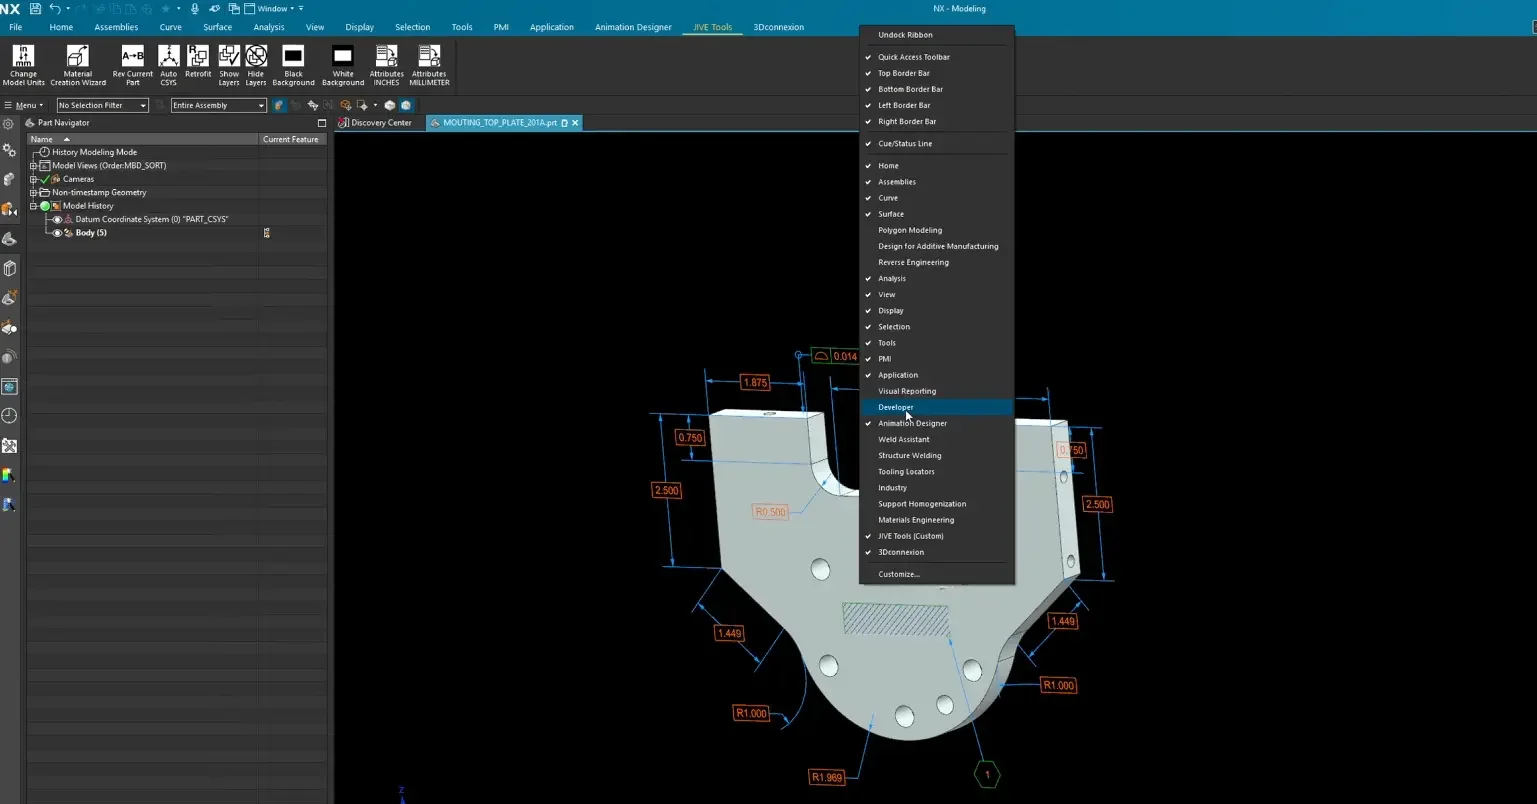This screenshot has height=804, width=1537.
Task: Click the Undo arrow icon
Action: click(x=55, y=9)
